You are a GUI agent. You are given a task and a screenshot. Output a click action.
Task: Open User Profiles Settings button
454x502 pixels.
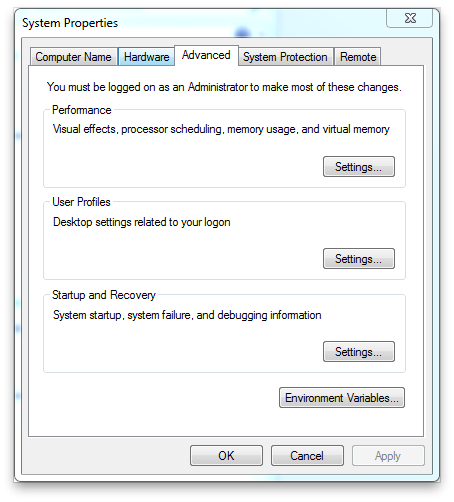[x=359, y=259]
